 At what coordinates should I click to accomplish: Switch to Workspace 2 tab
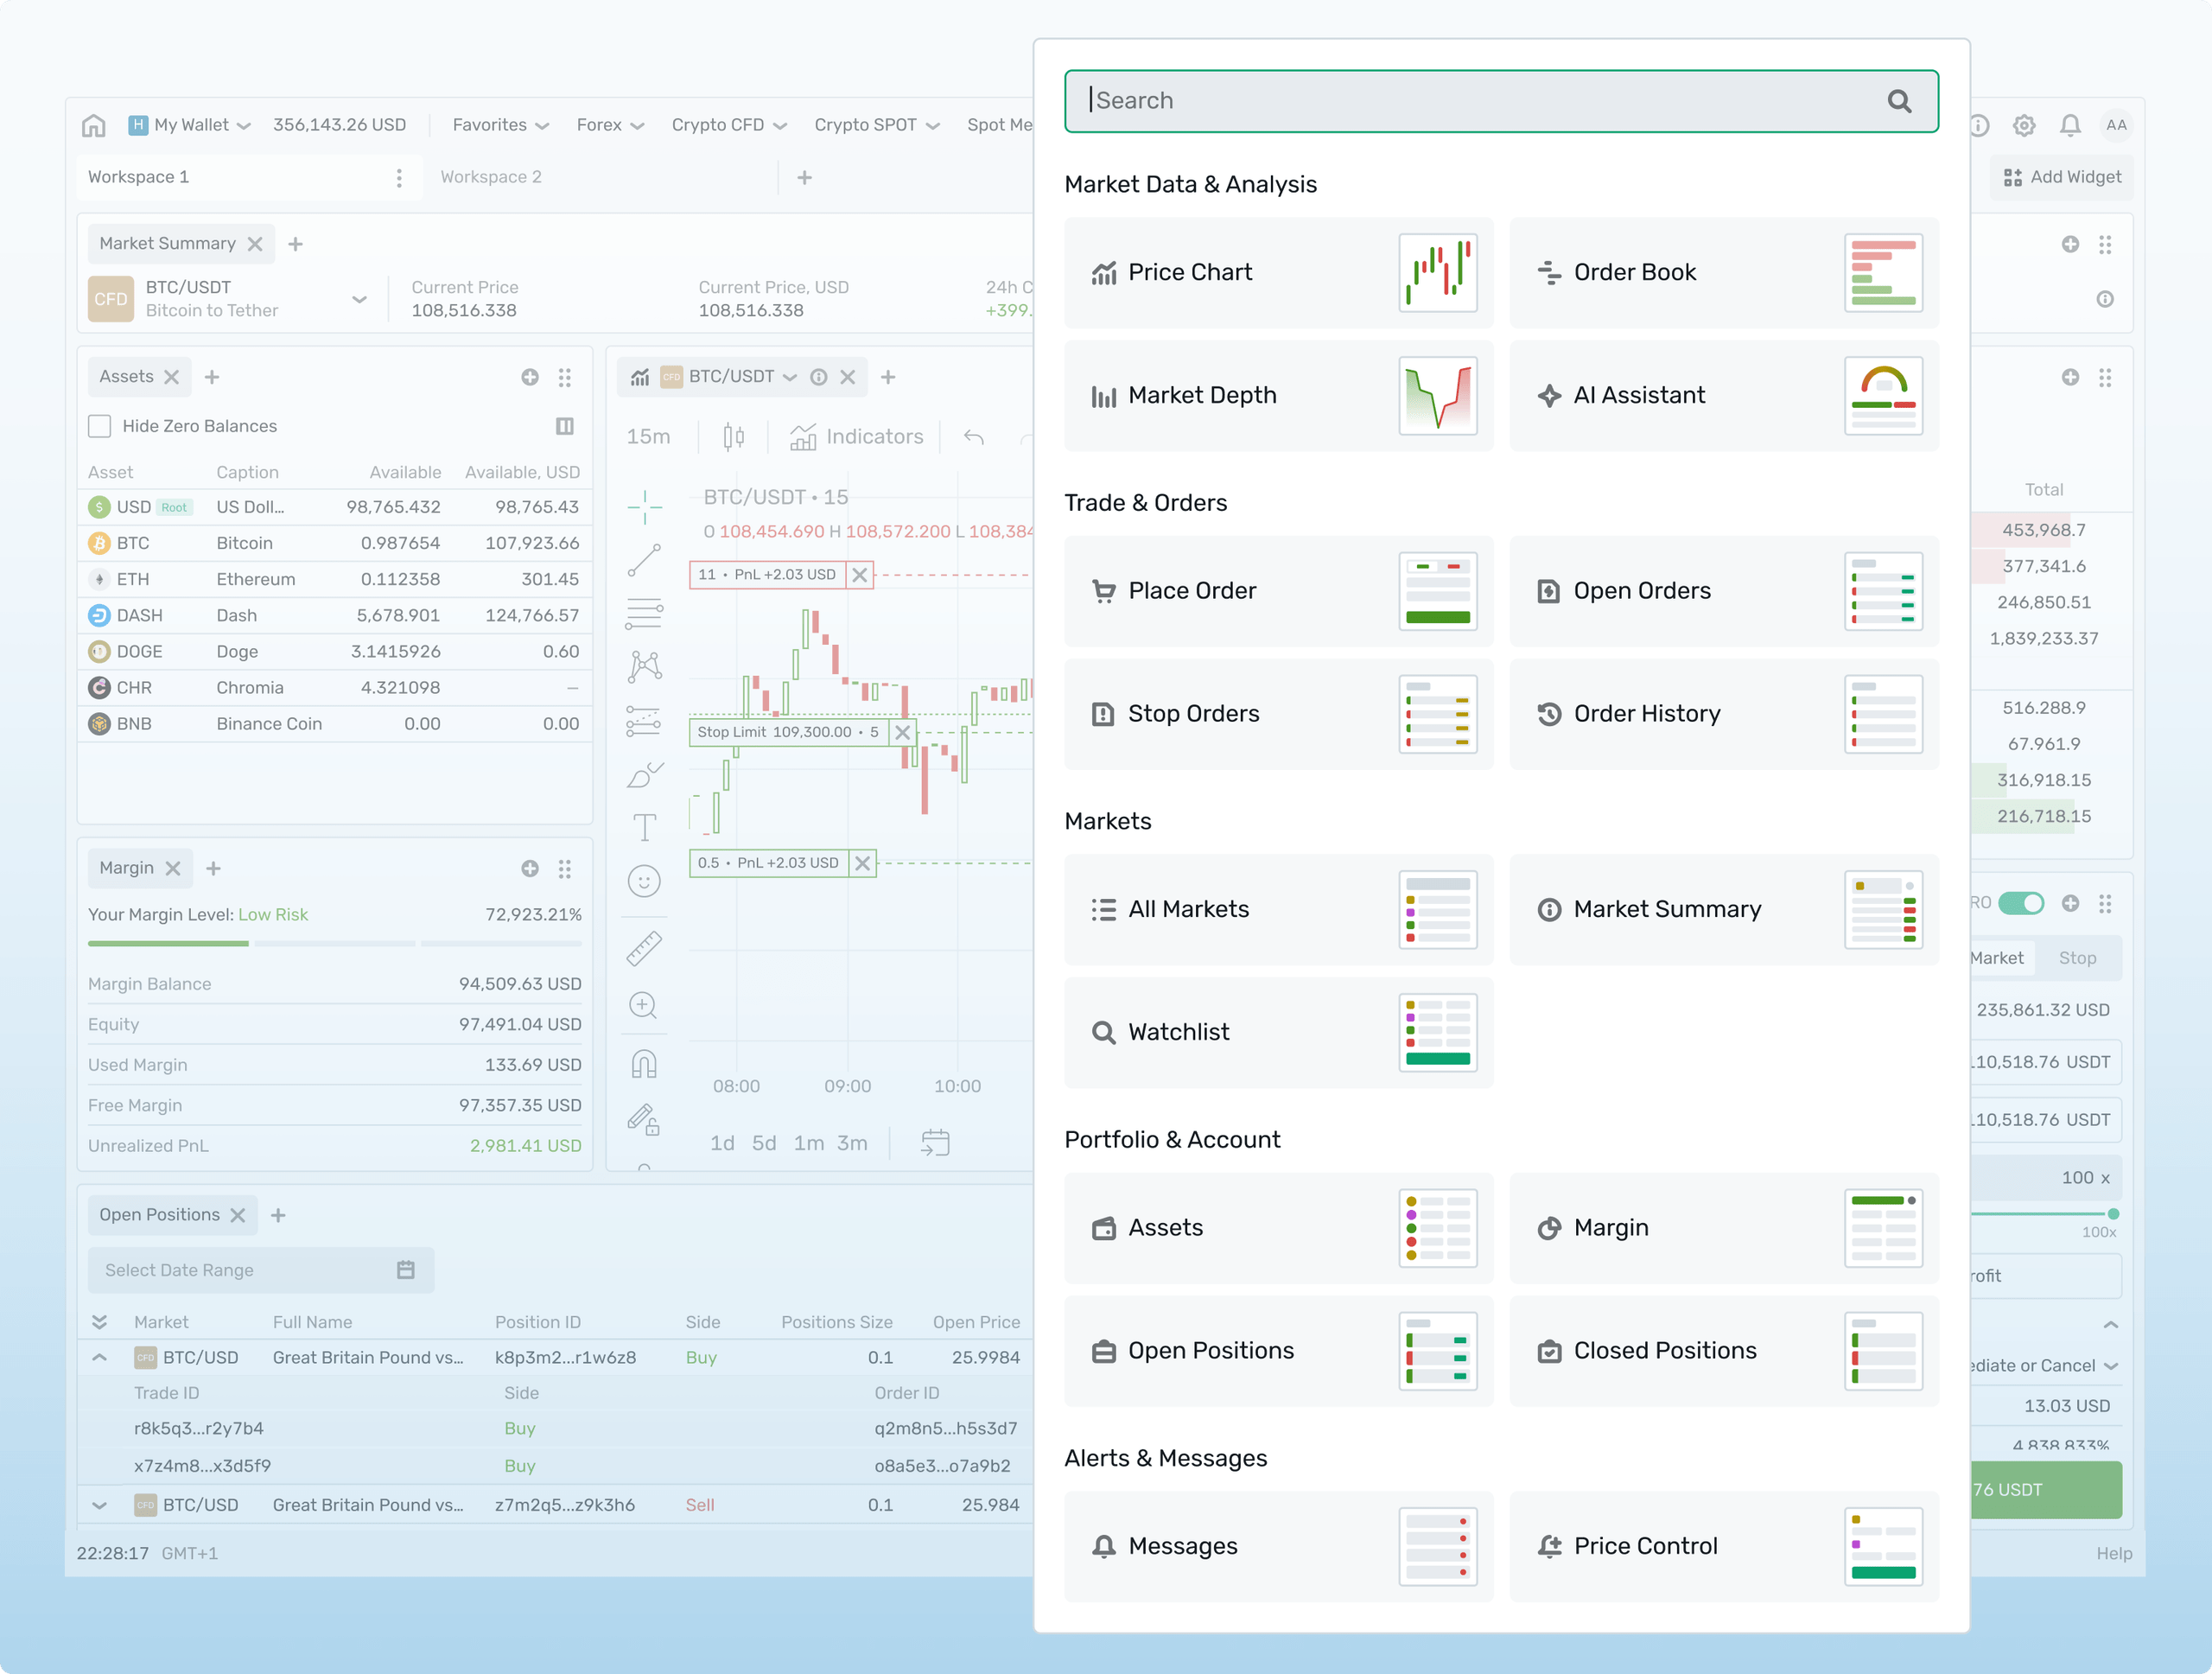(491, 177)
